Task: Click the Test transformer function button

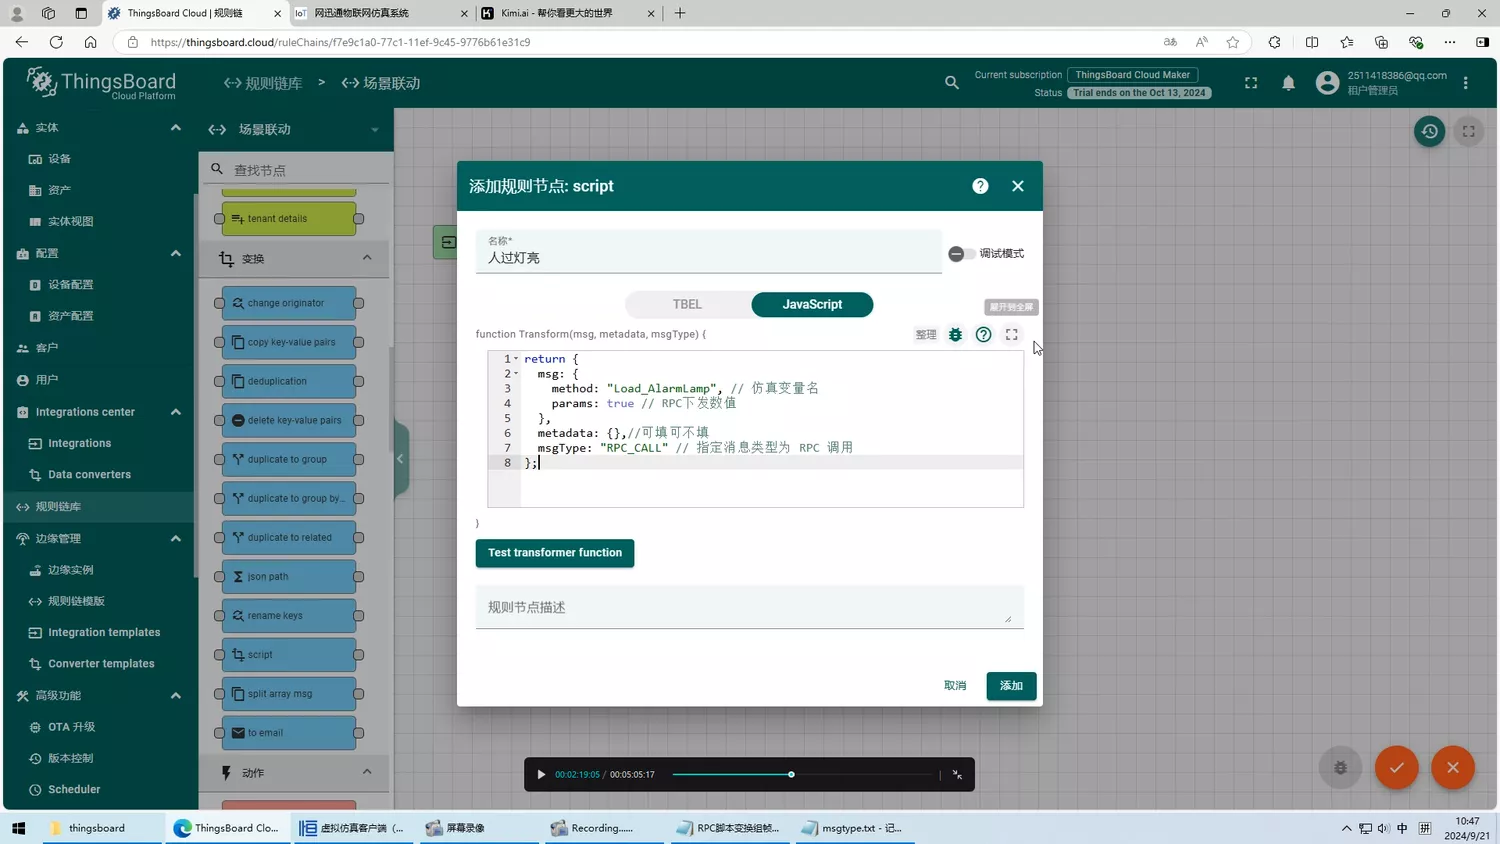Action: point(554,553)
